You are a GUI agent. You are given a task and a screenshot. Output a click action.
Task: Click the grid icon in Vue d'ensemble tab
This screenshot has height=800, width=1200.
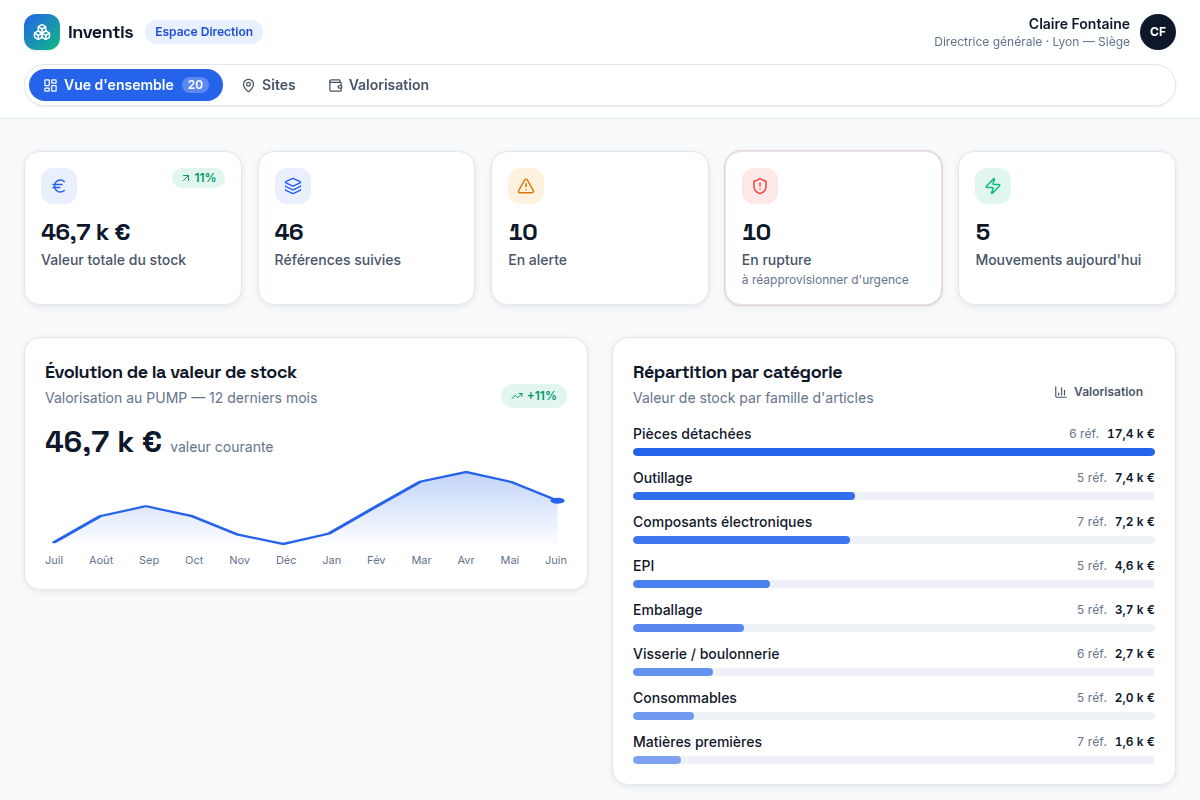51,86
